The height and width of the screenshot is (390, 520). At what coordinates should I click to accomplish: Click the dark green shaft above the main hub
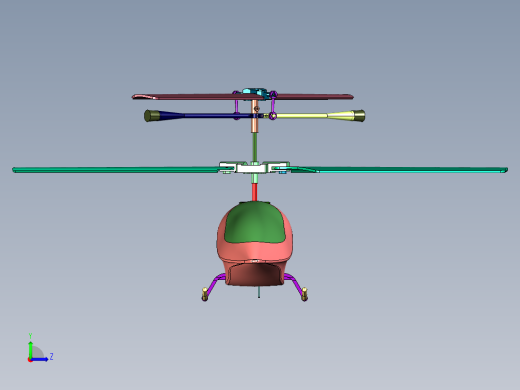[x=254, y=147]
